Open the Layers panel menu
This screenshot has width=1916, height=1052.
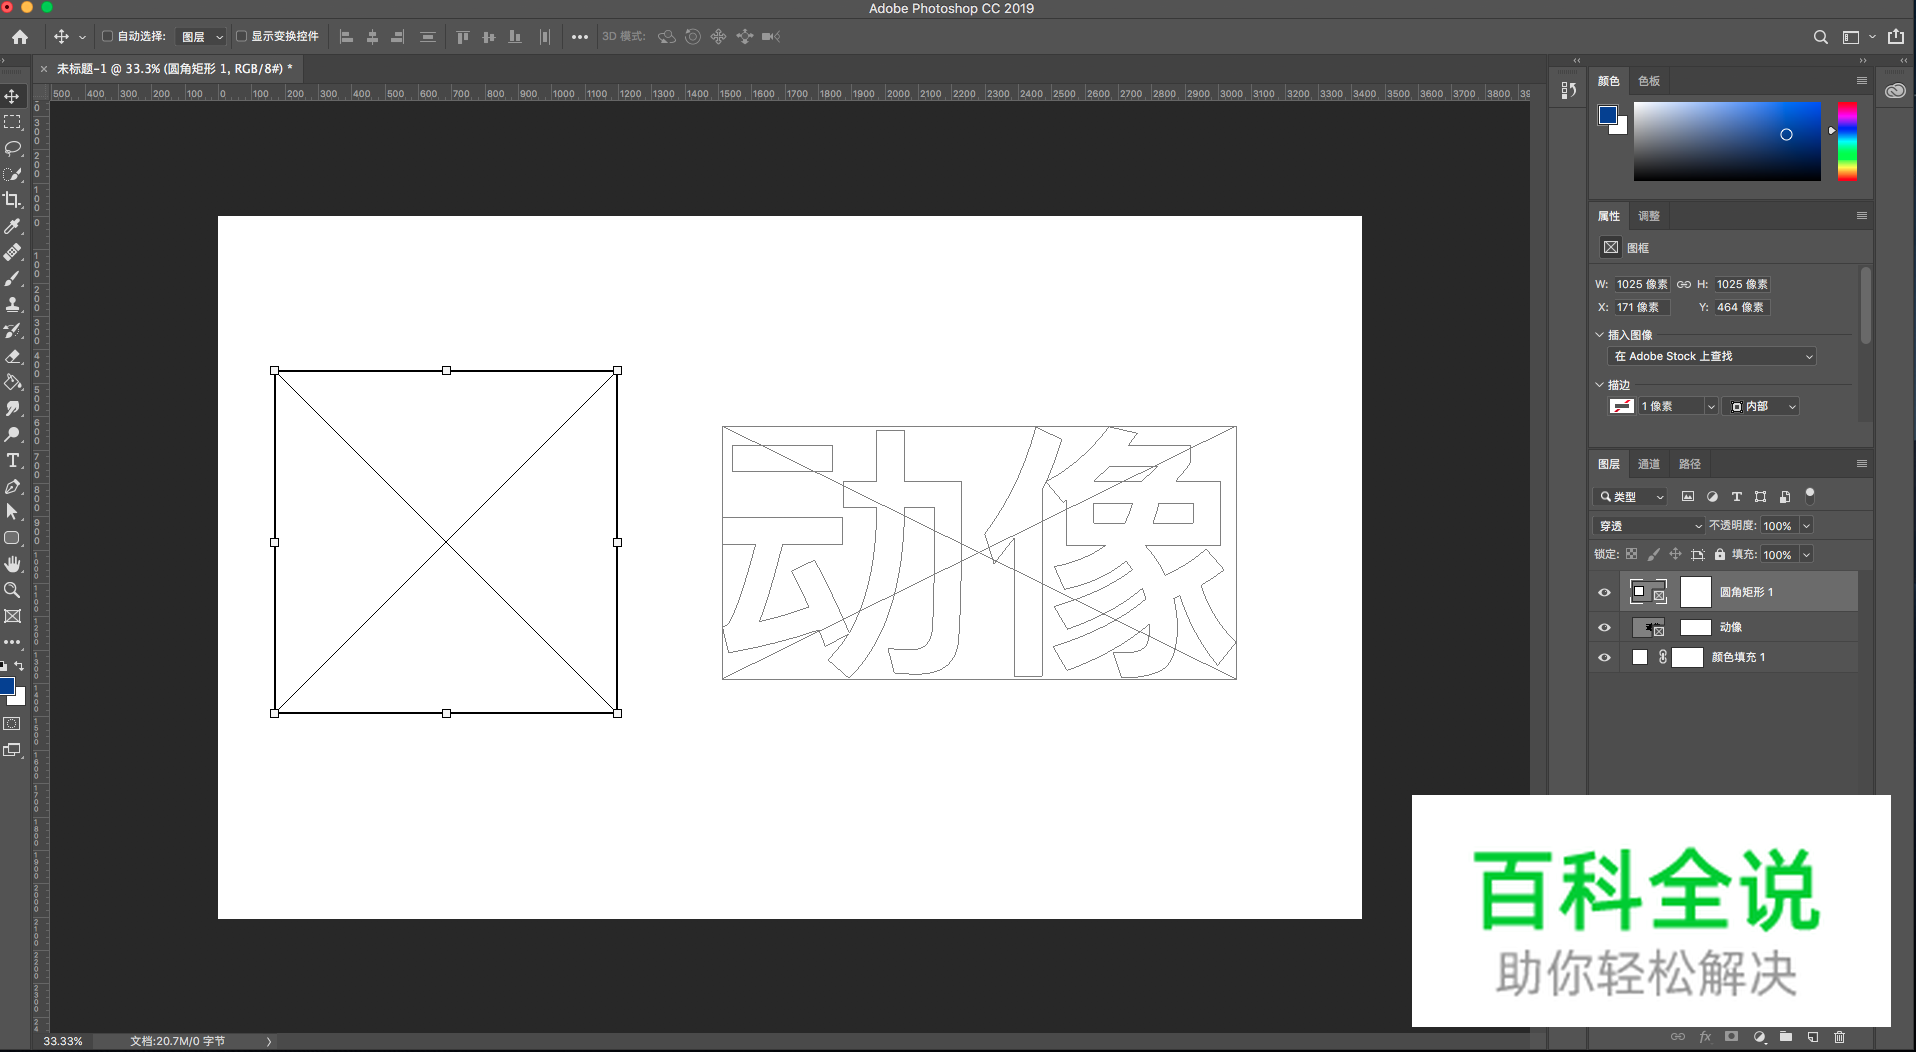[1862, 463]
